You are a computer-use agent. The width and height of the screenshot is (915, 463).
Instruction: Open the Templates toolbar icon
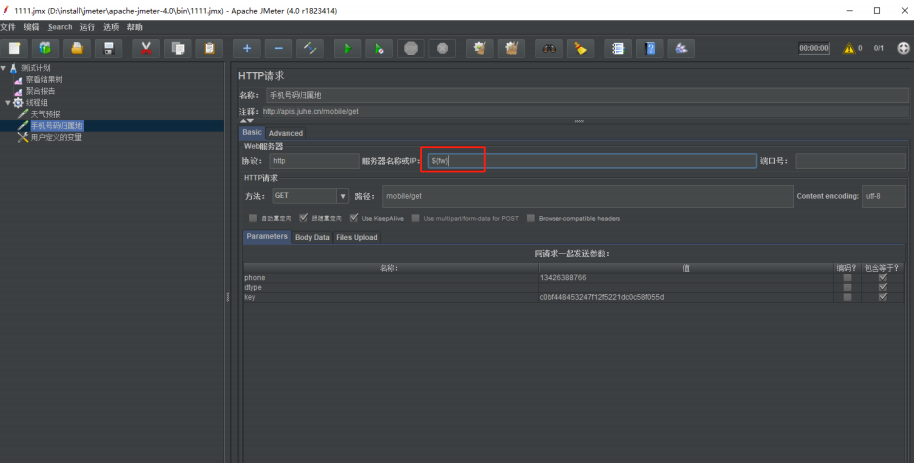pyautogui.click(x=45, y=48)
